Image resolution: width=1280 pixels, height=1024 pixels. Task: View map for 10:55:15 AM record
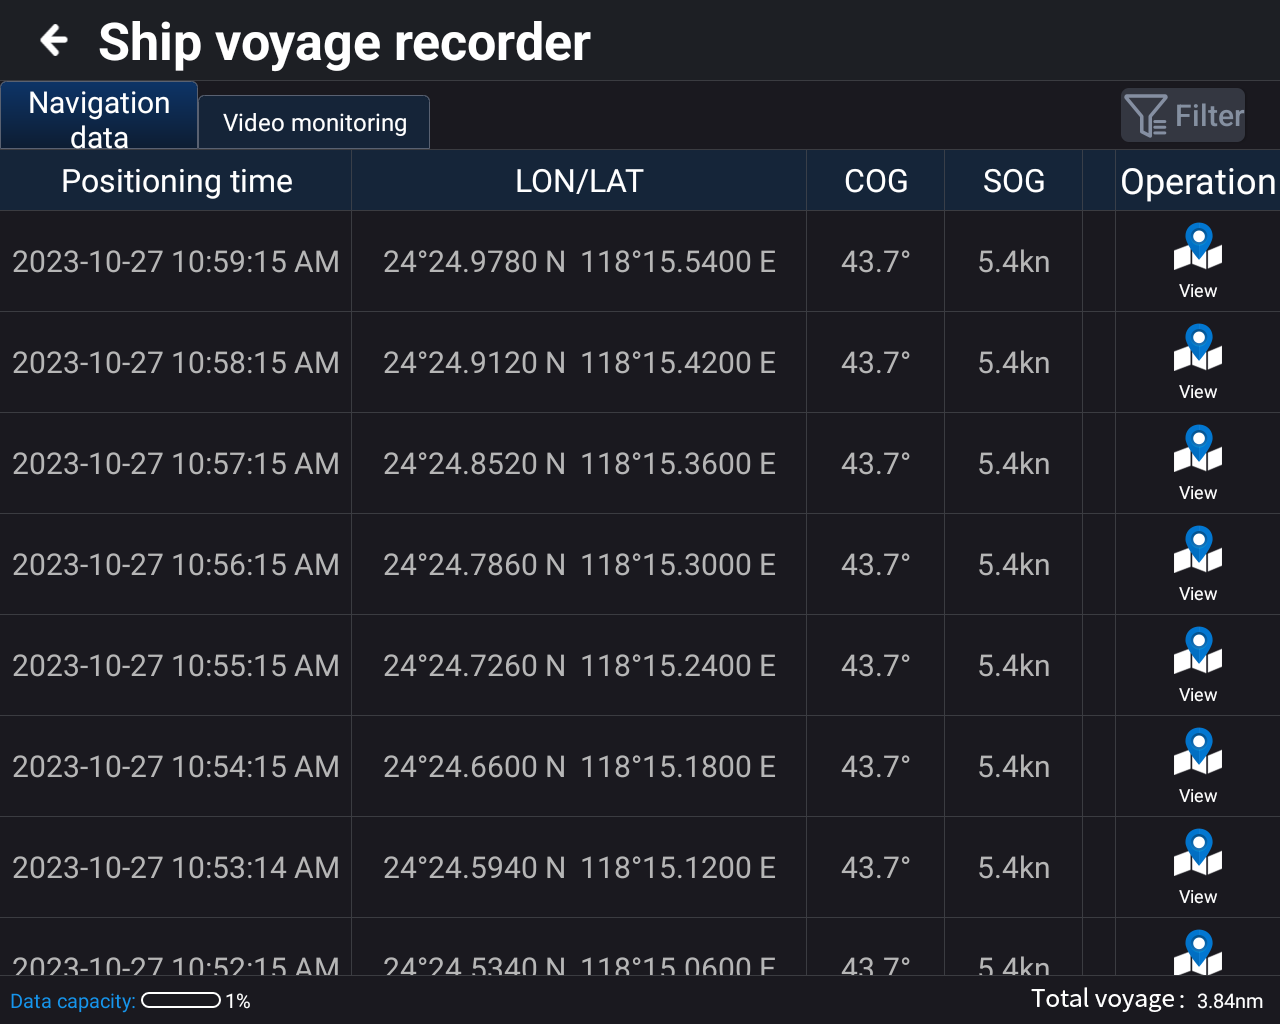[1198, 666]
